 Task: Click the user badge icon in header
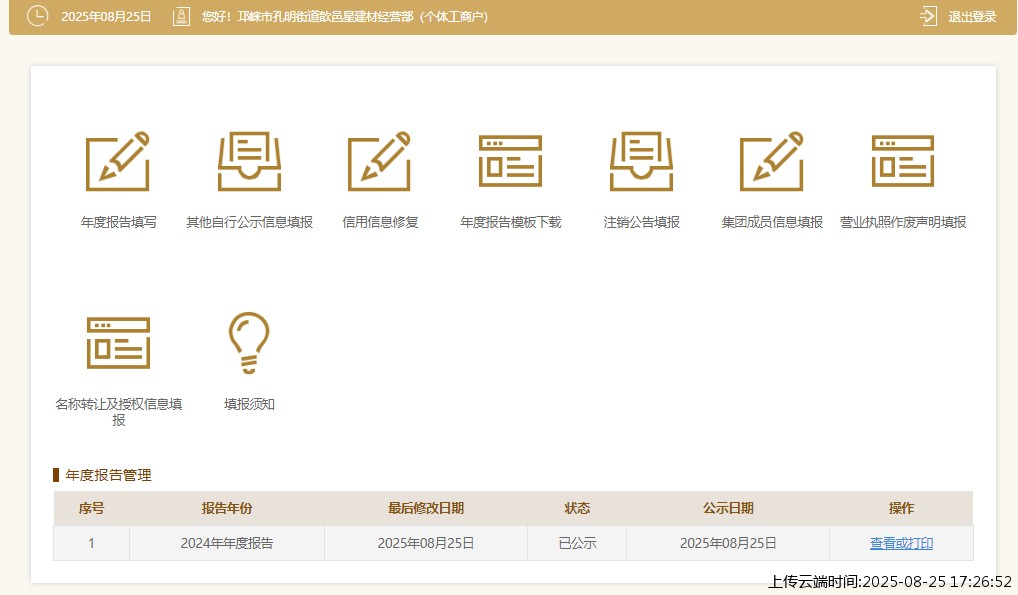(x=181, y=16)
